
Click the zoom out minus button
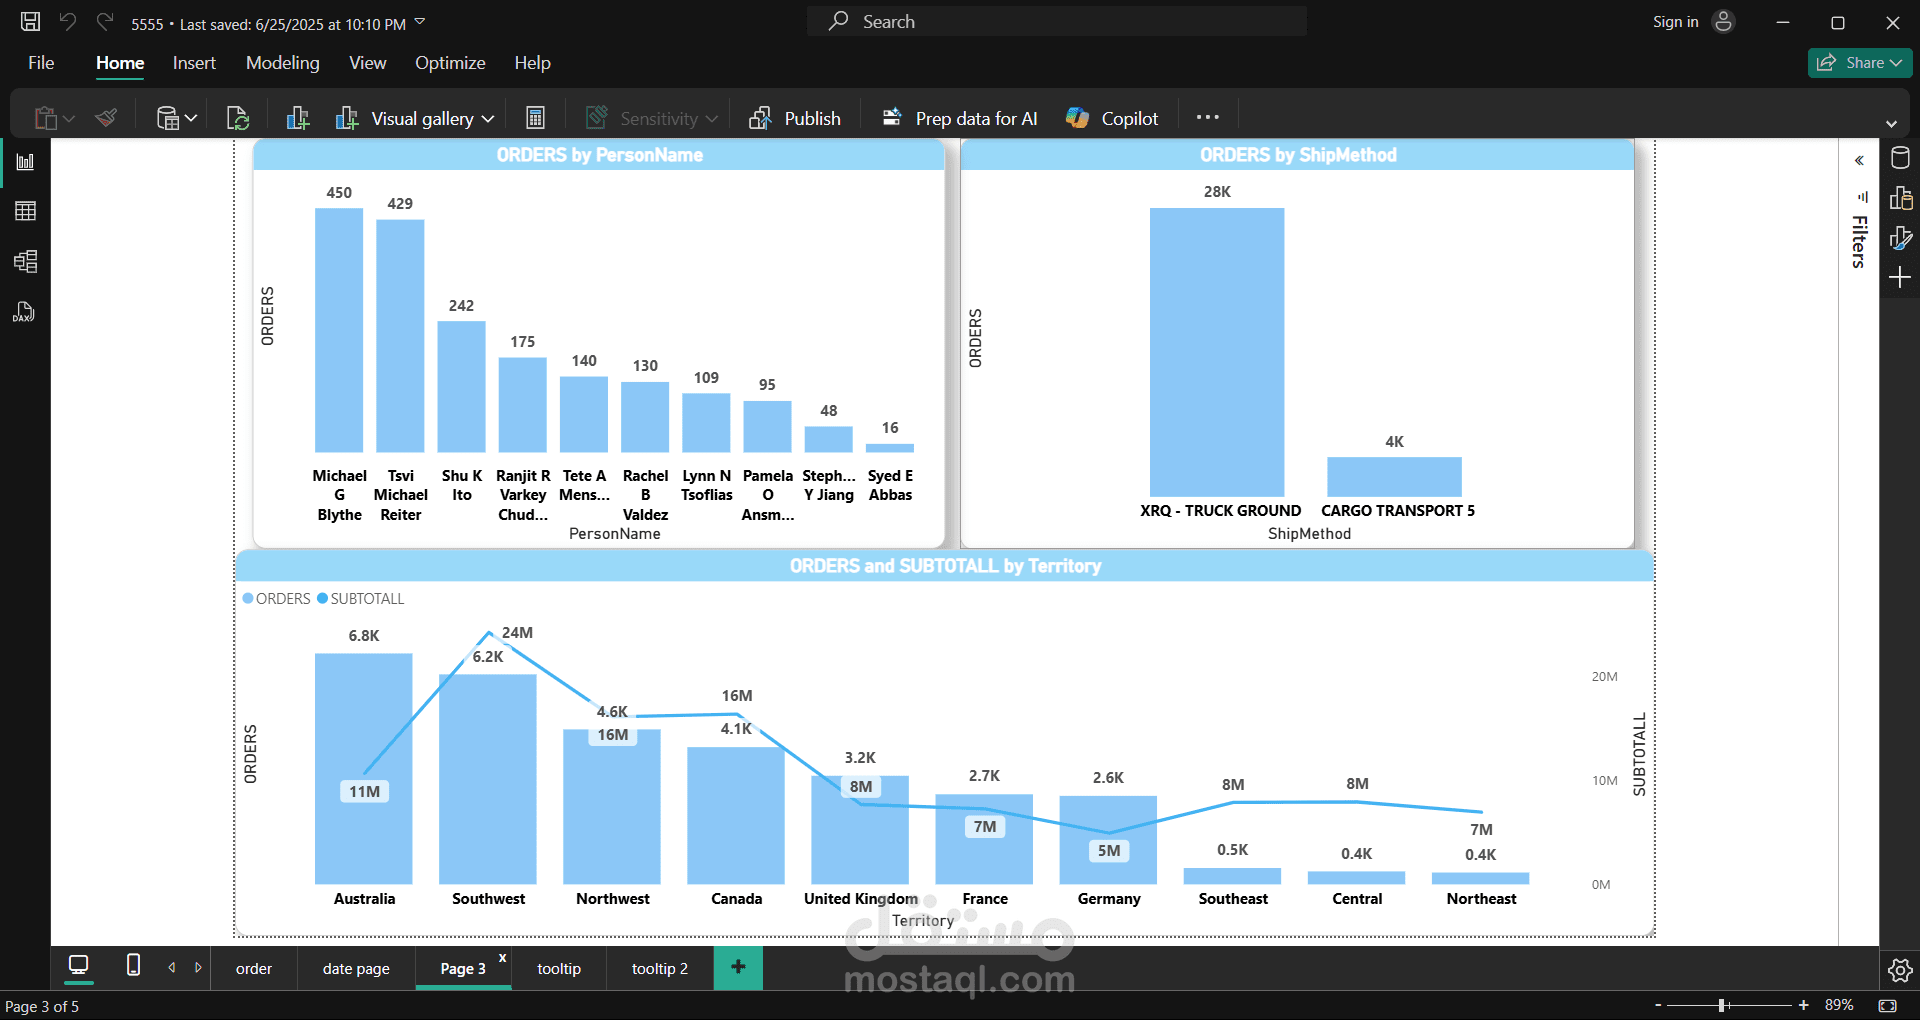1658,1005
